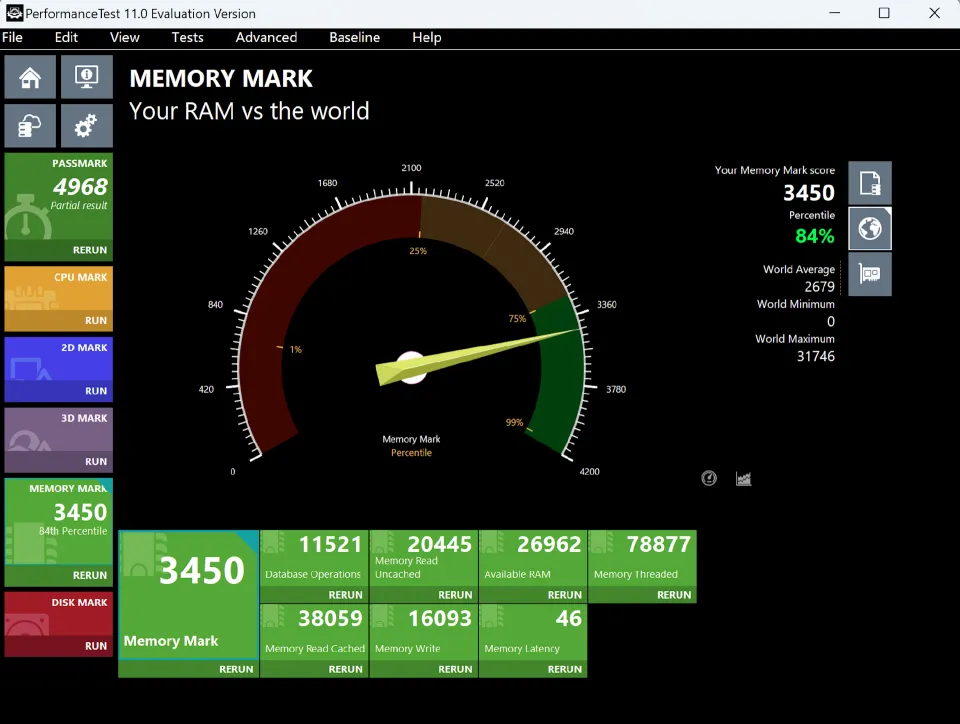Click the local score document icon
The width and height of the screenshot is (960, 724).
point(869,183)
